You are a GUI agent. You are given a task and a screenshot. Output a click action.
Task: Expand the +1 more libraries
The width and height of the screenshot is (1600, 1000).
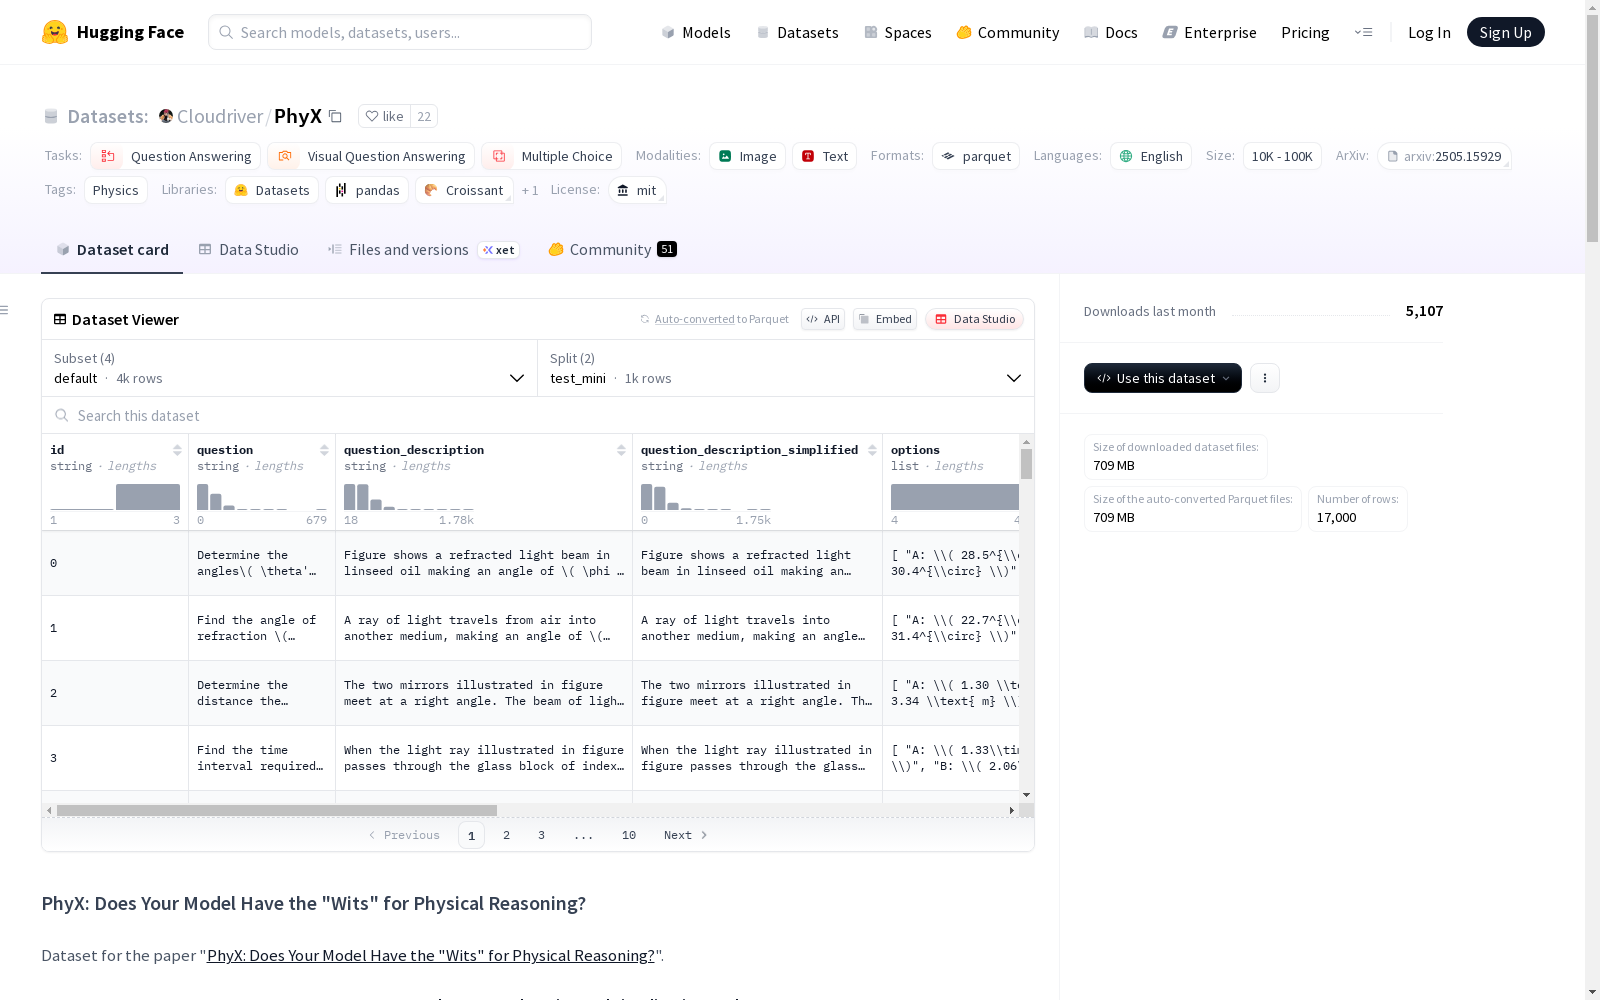coord(530,190)
